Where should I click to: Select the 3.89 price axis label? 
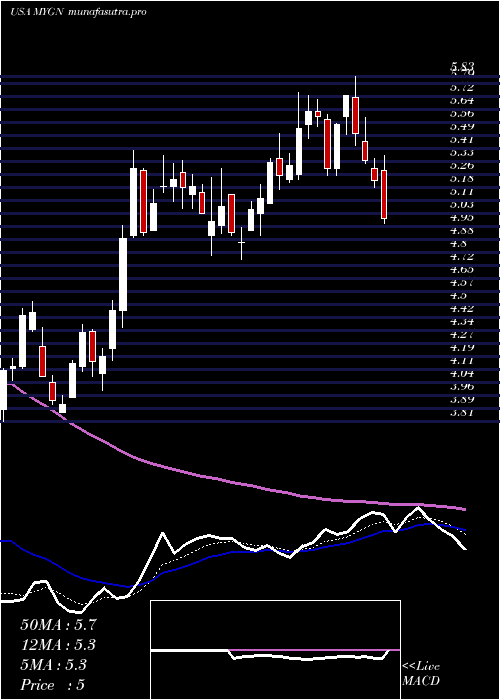coord(462,400)
